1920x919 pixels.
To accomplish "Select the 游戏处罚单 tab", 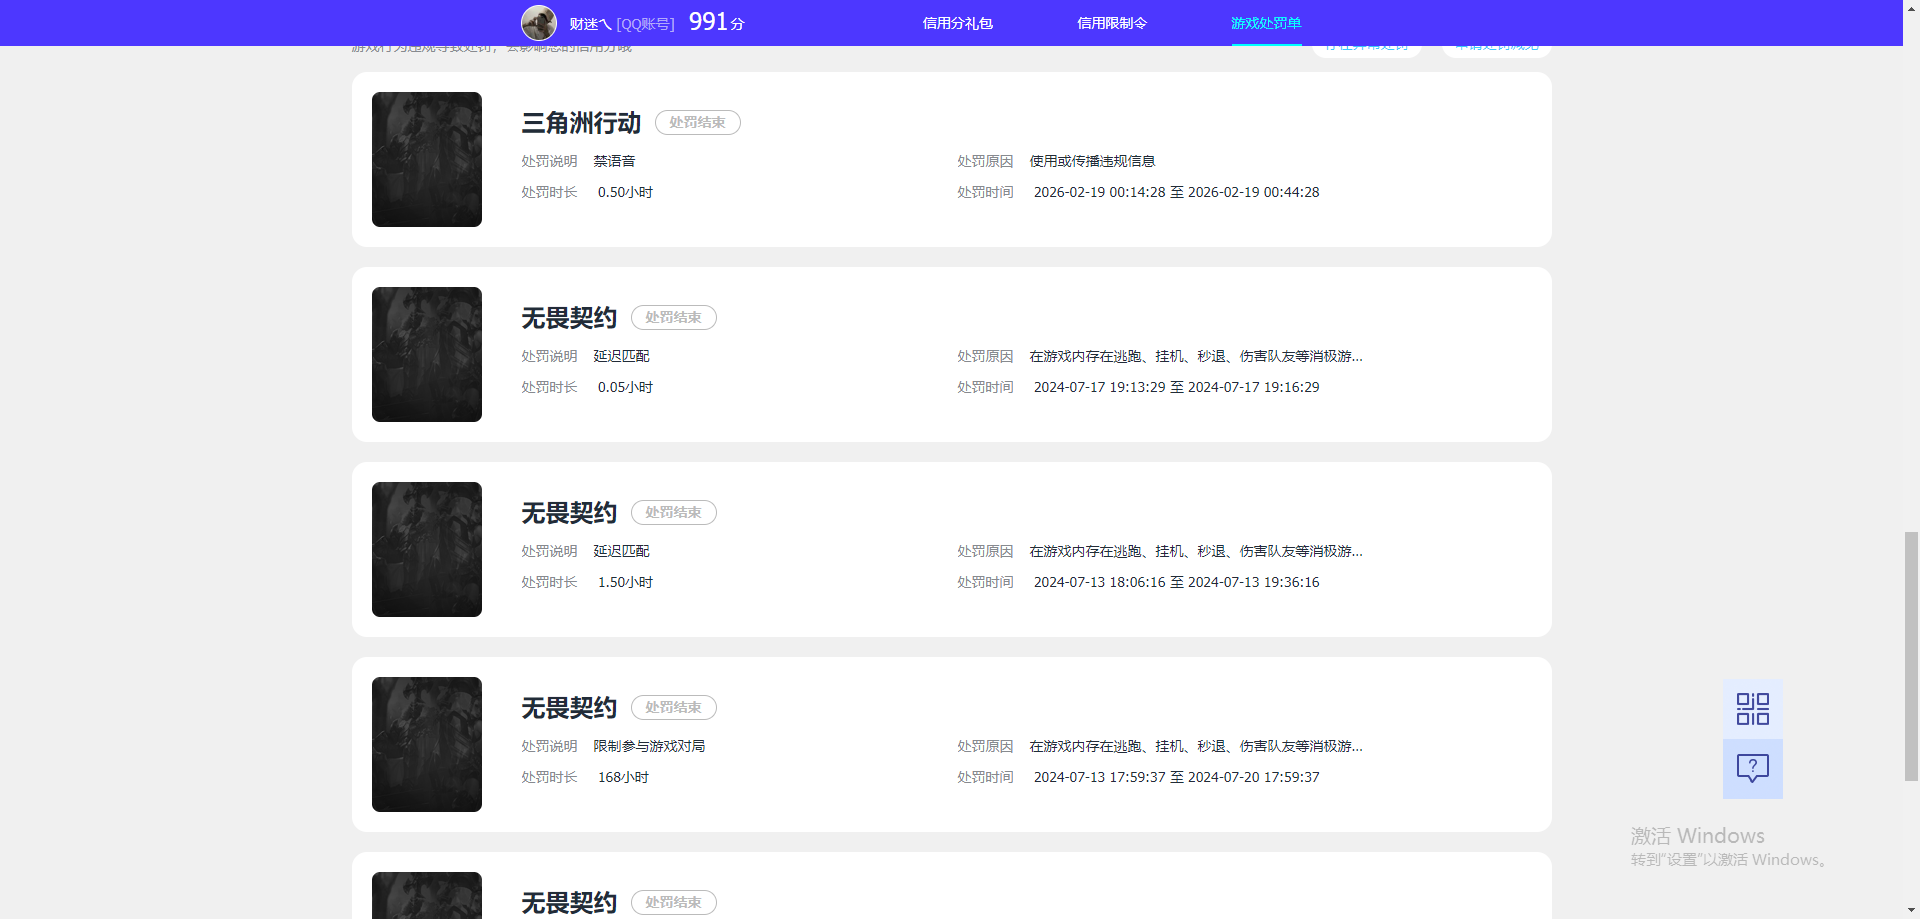I will tap(1265, 22).
